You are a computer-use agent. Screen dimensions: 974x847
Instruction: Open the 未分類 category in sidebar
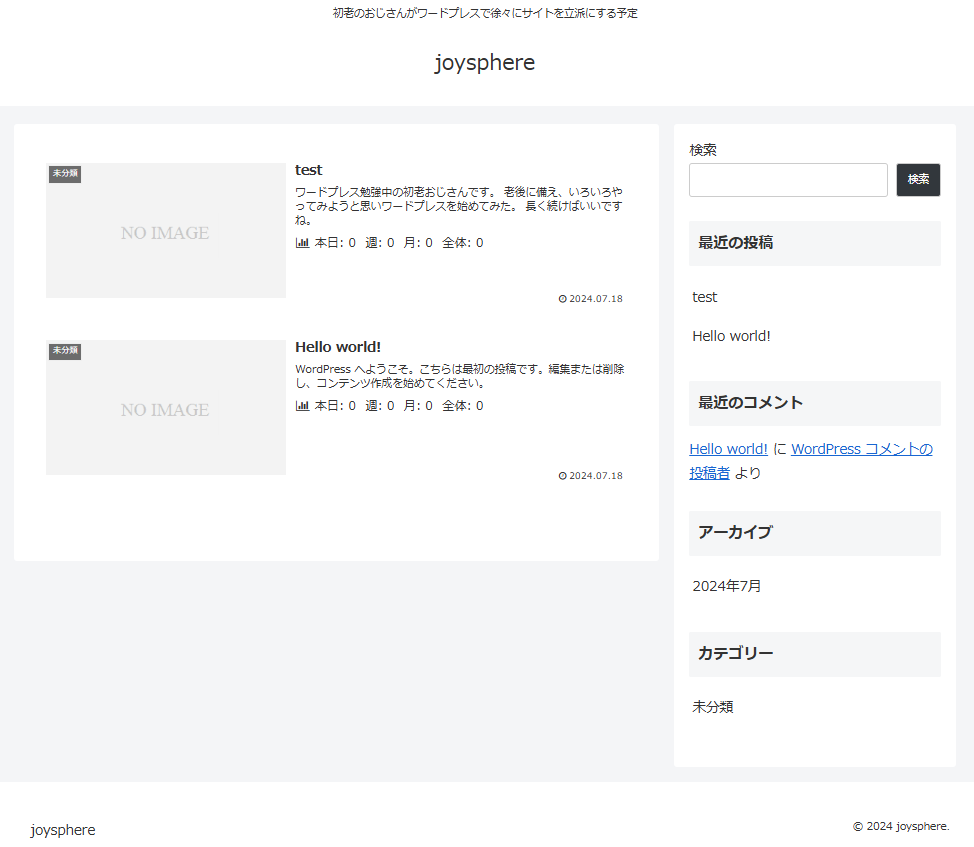tap(713, 707)
